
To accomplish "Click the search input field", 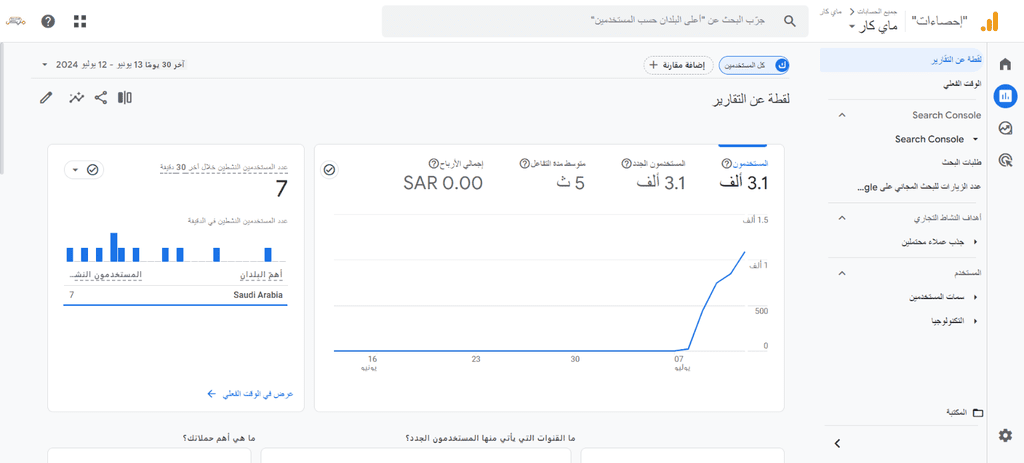I will click(595, 21).
